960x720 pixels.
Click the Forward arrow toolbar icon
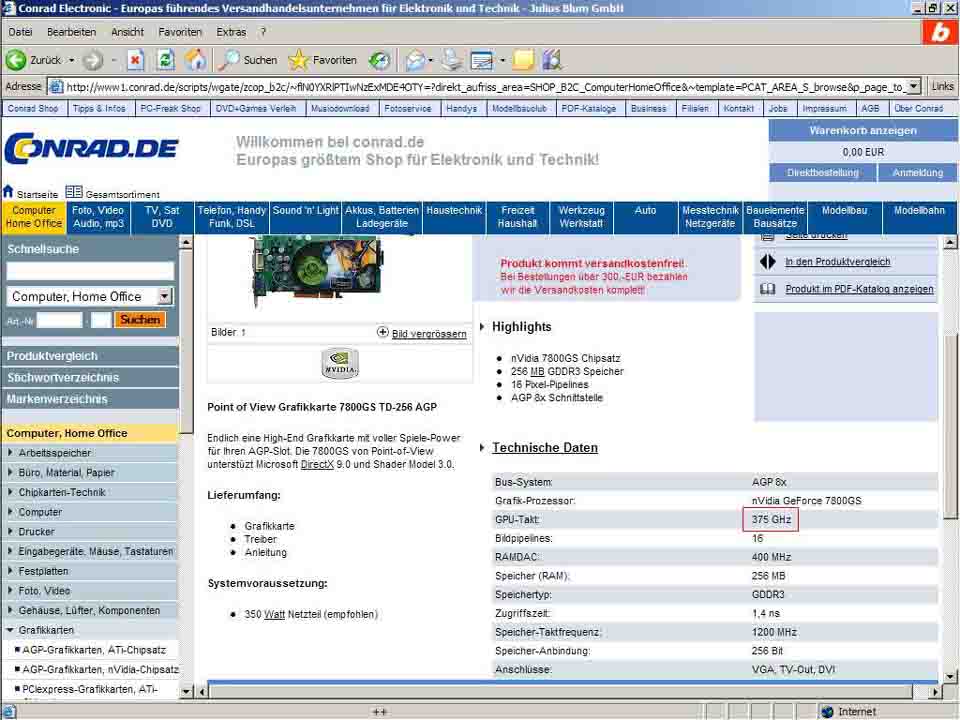point(92,60)
